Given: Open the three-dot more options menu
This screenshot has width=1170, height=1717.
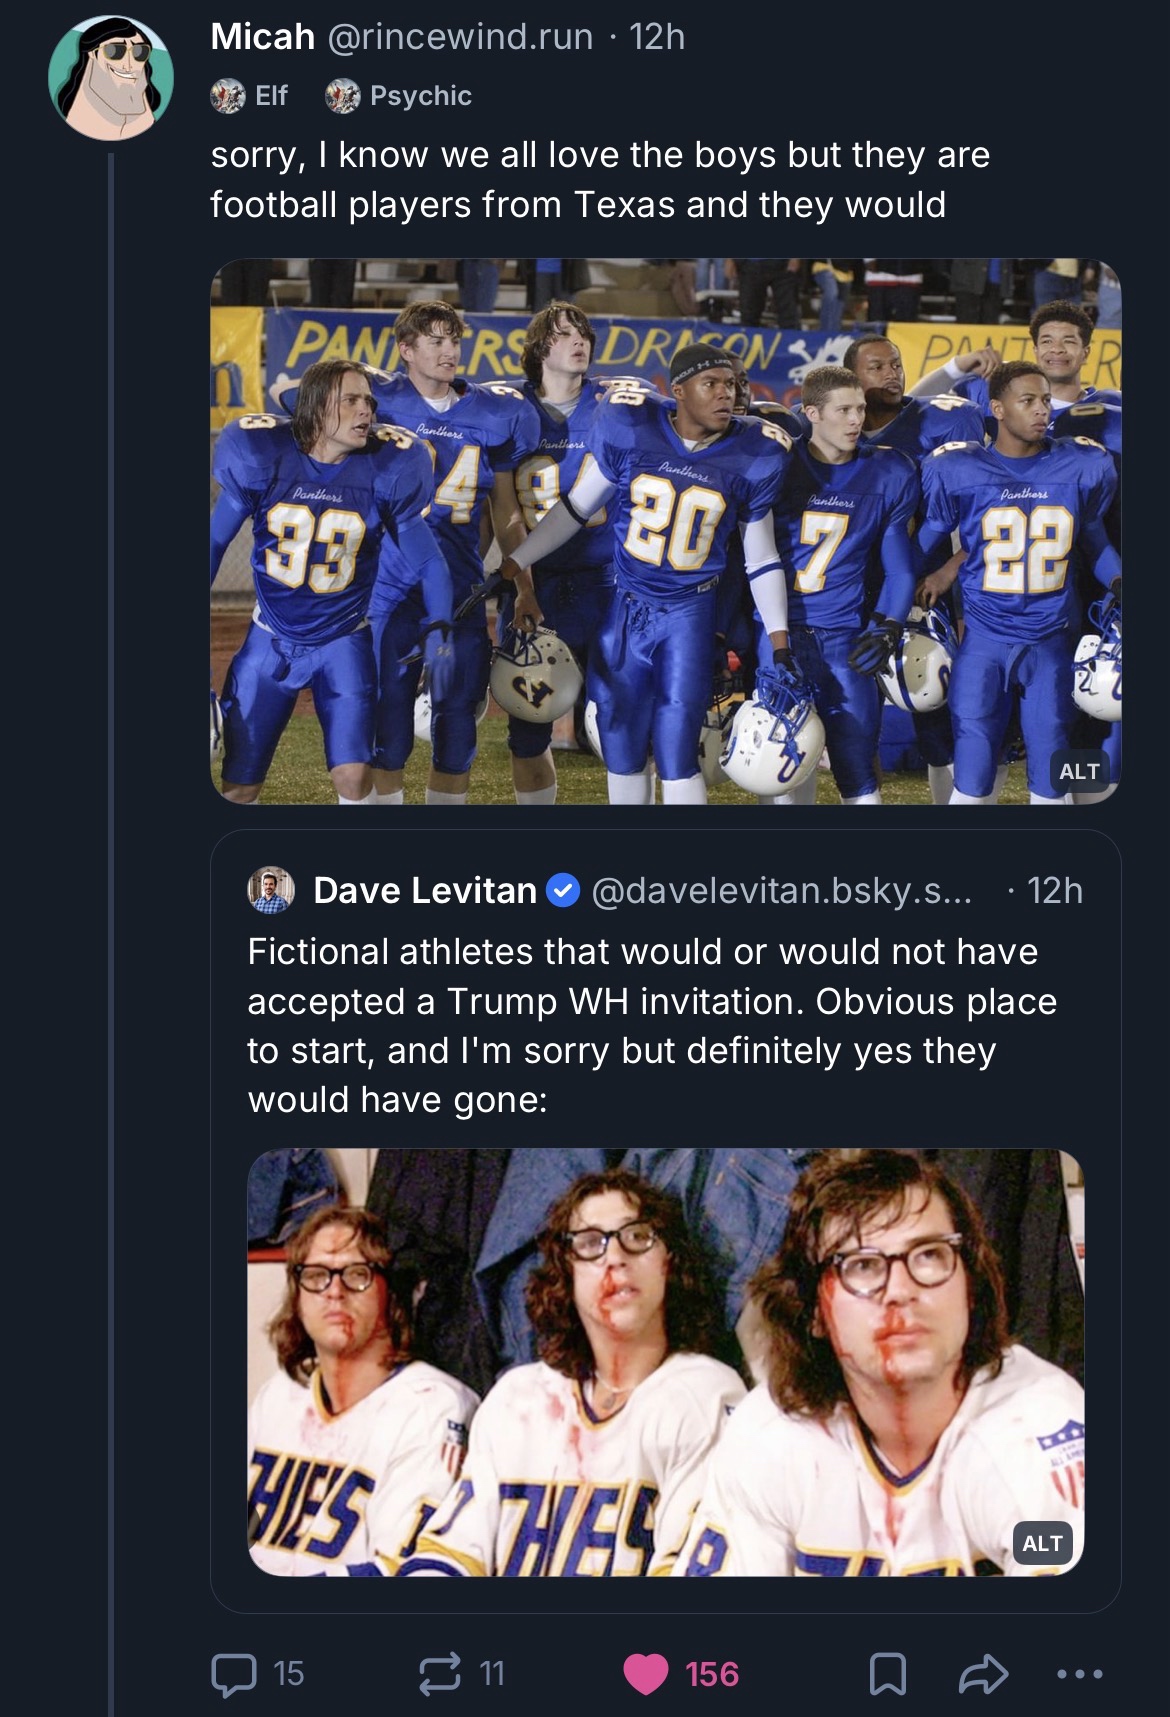Looking at the screenshot, I should 1080,1674.
